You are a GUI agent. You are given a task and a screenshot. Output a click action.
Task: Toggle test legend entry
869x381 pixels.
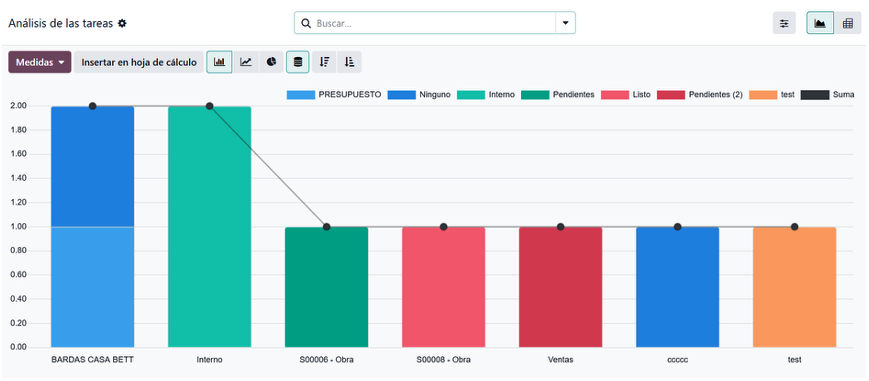tap(771, 95)
